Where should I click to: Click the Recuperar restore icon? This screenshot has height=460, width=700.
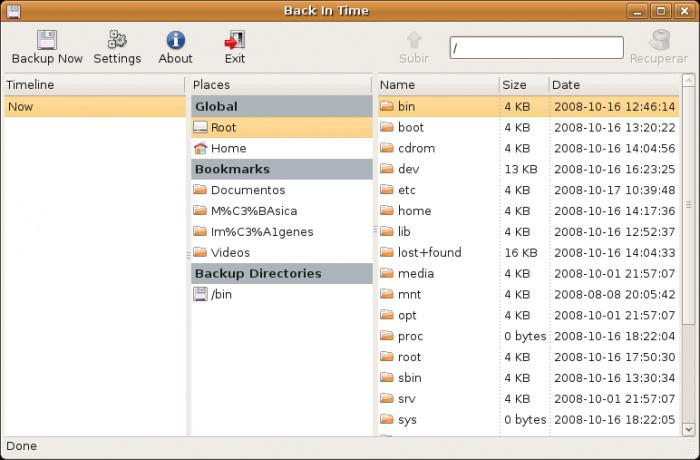(658, 41)
